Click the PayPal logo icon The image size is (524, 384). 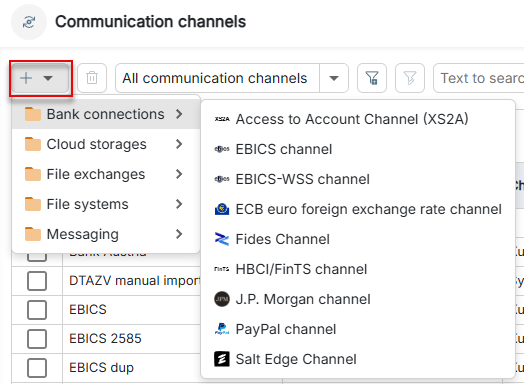point(222,329)
